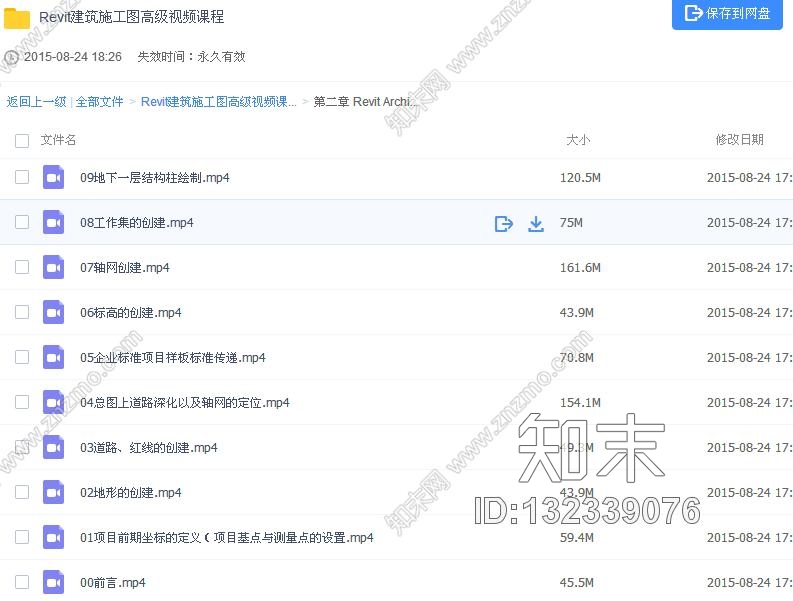
Task: Open file 05企业标准项目样板标准传递.mp4
Action: point(173,358)
